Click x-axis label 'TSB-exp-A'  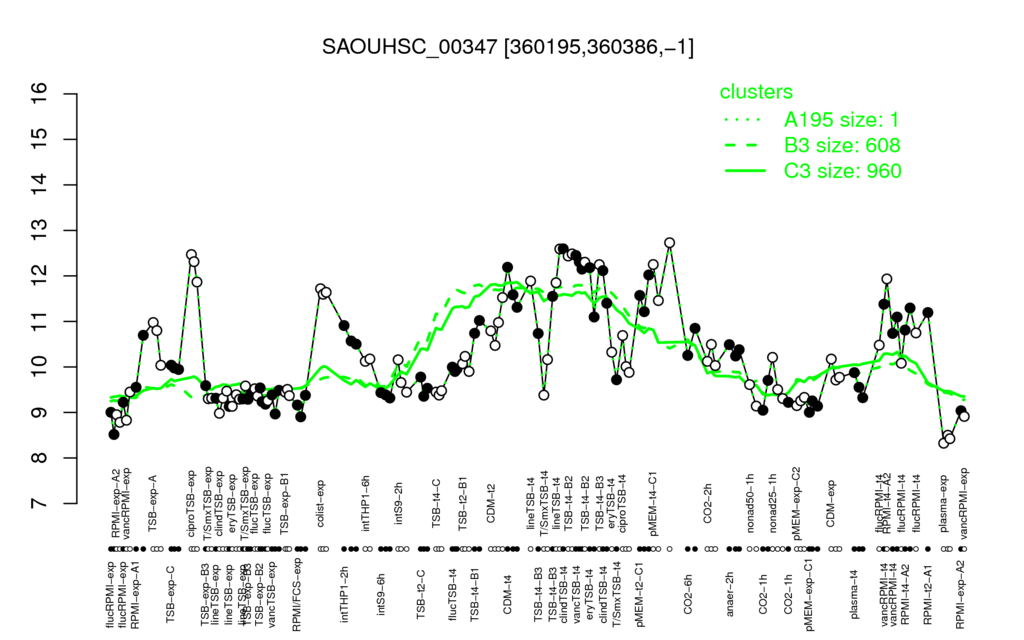click(153, 500)
